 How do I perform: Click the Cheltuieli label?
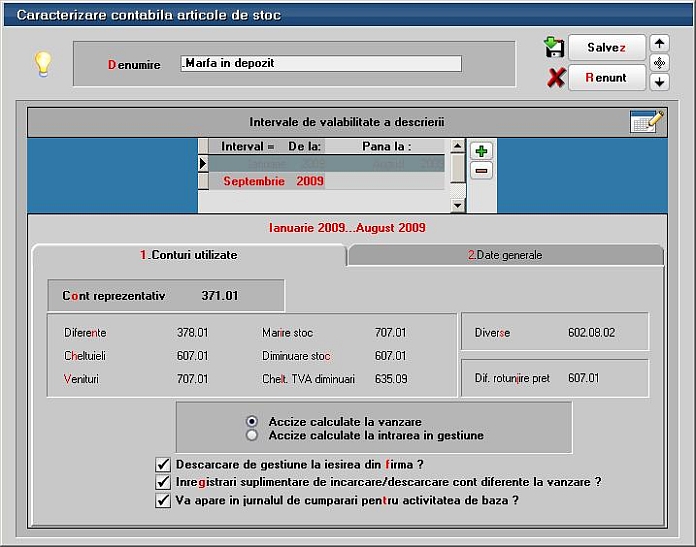click(x=85, y=356)
